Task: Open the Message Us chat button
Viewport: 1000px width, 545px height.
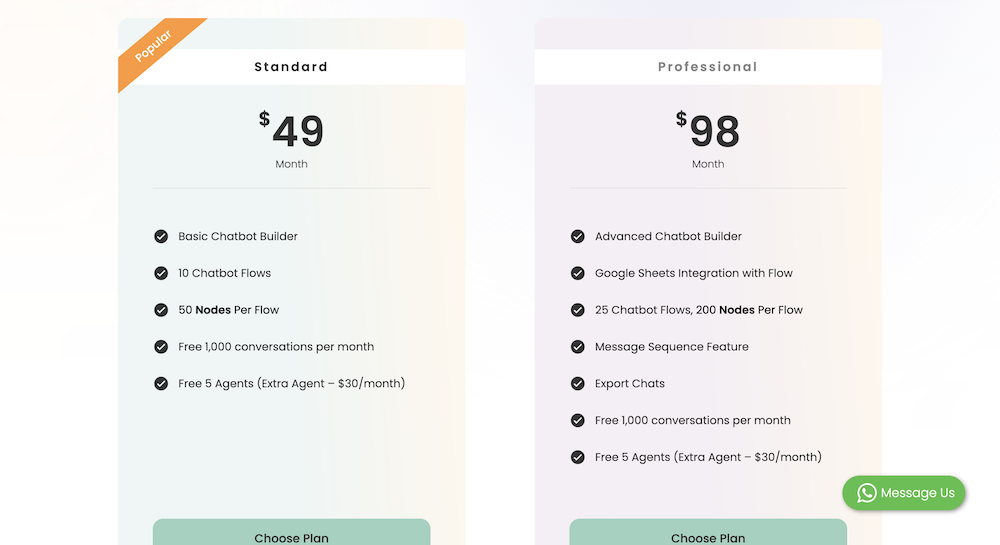Action: tap(904, 493)
